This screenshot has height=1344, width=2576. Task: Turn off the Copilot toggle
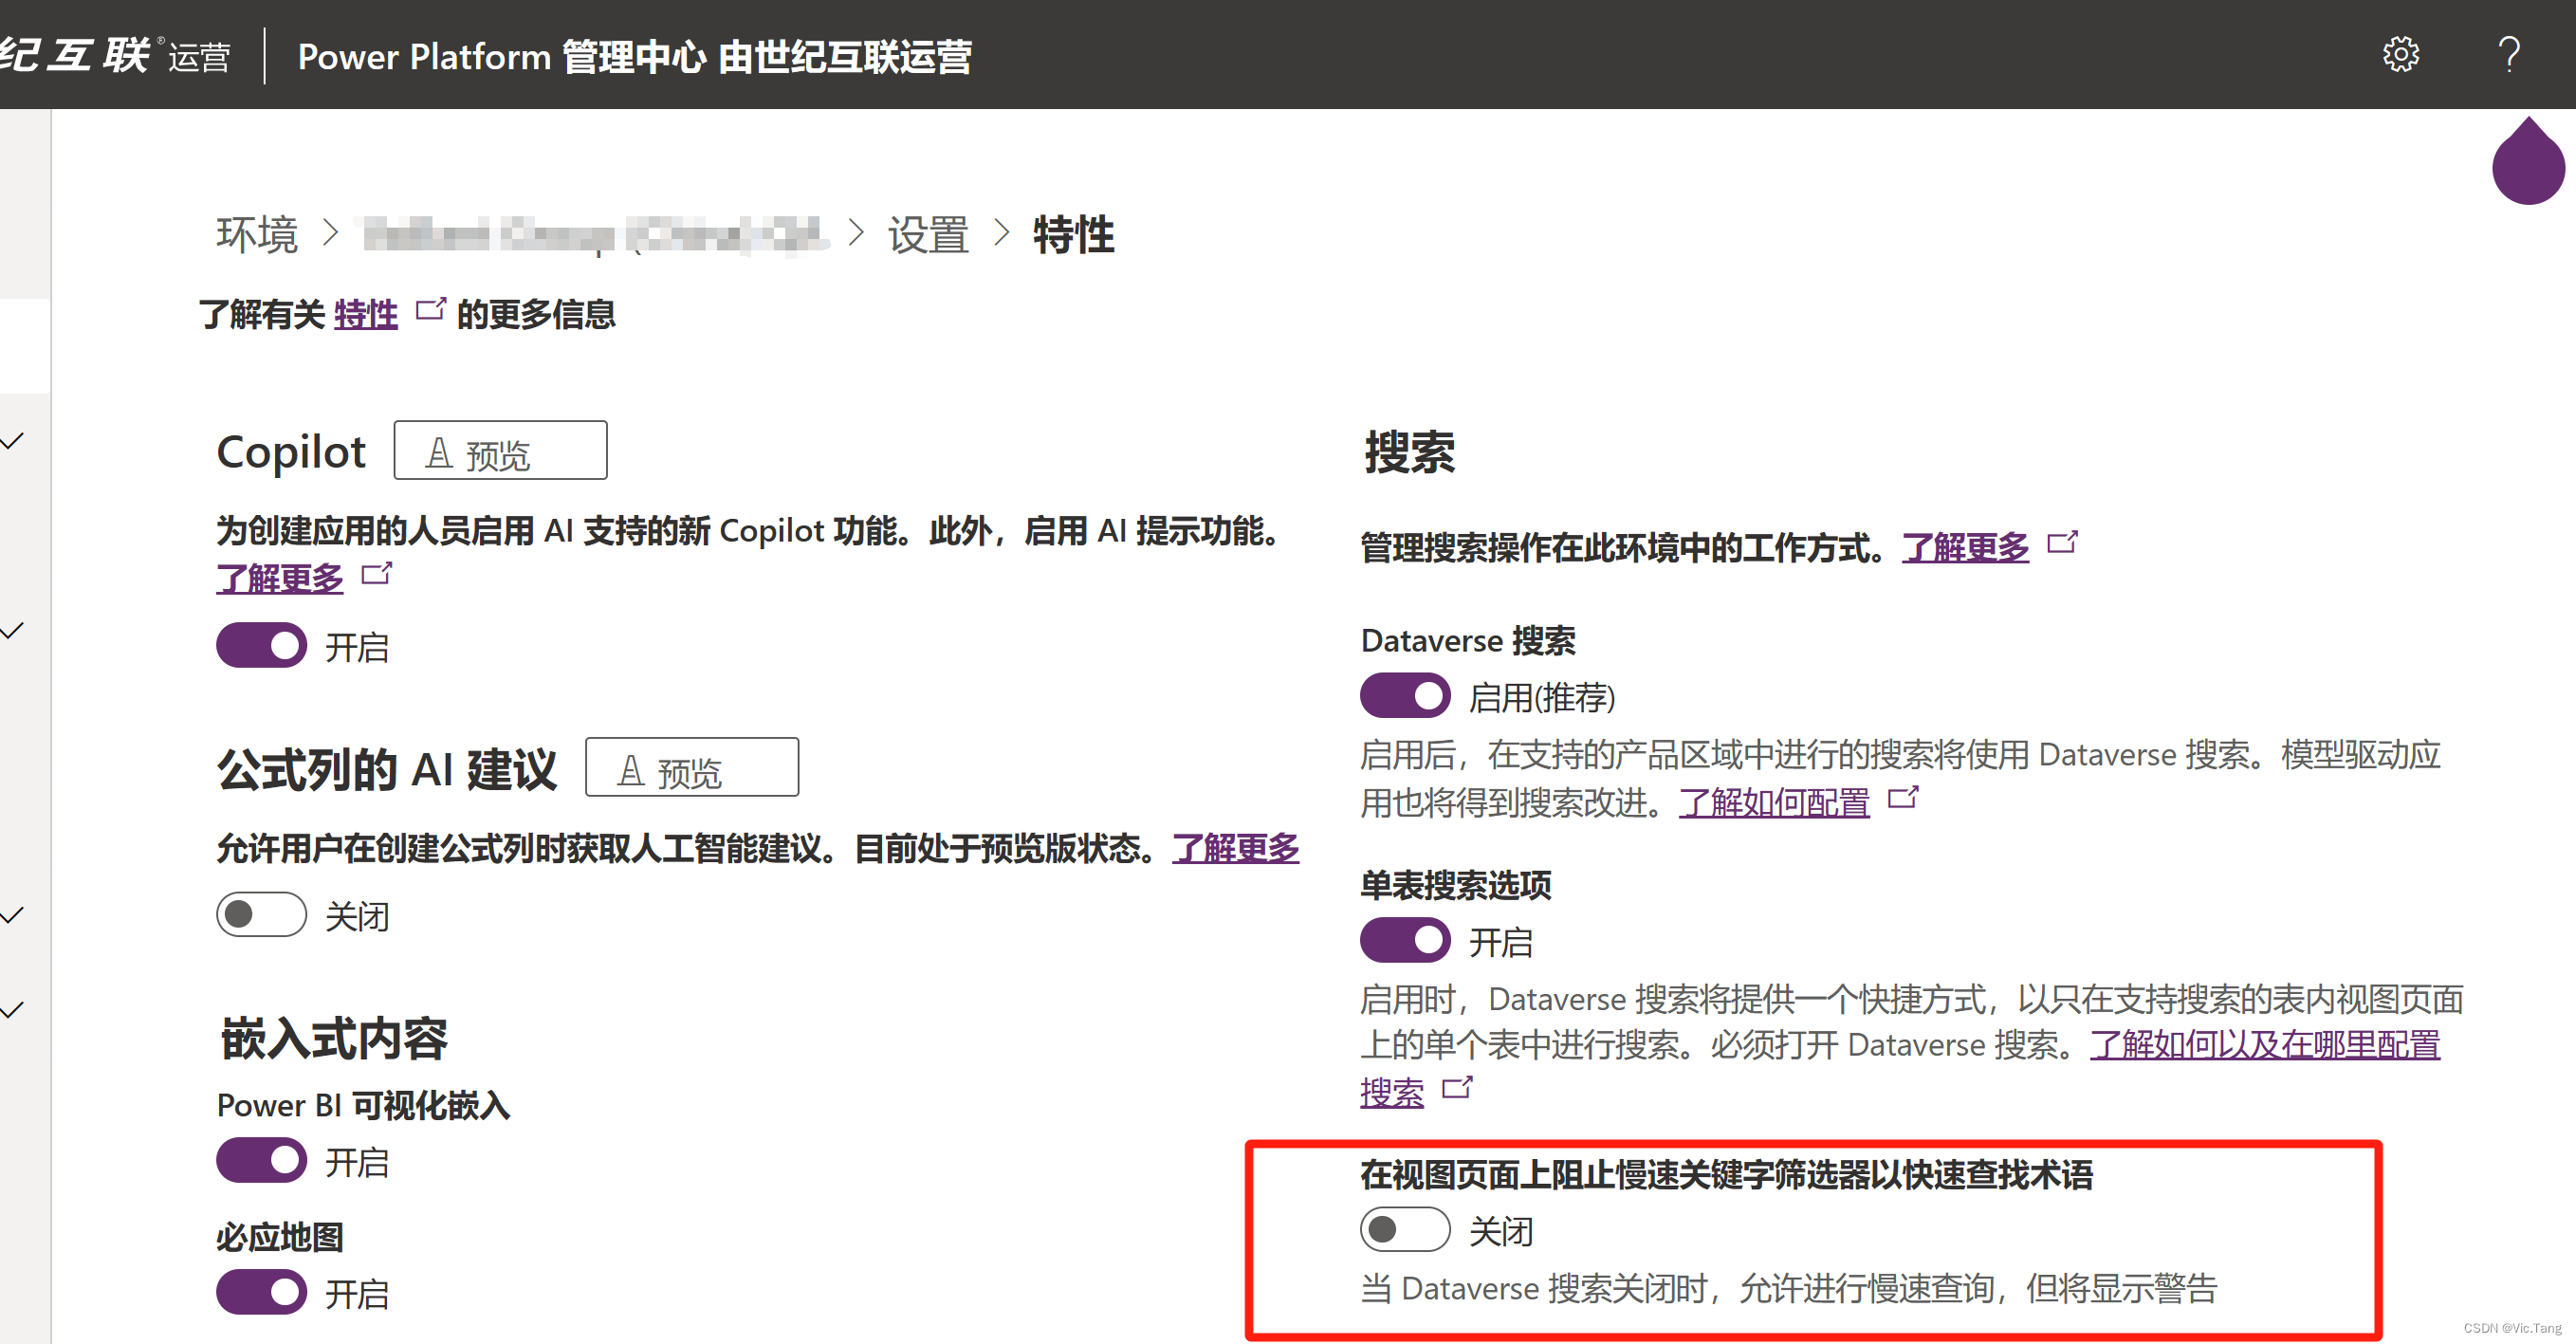262,645
